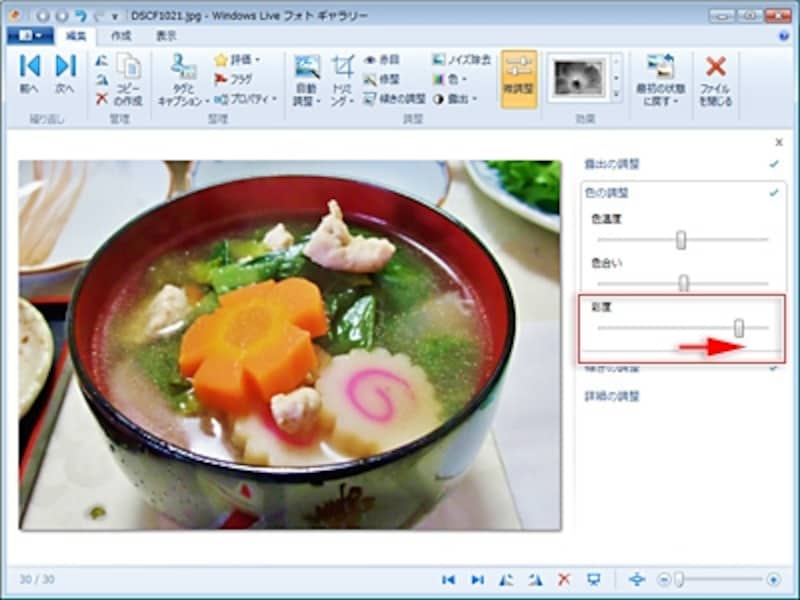This screenshot has width=800, height=600.
Task: Open トリミング (crop) dropdown
Action: pyautogui.click(x=343, y=80)
